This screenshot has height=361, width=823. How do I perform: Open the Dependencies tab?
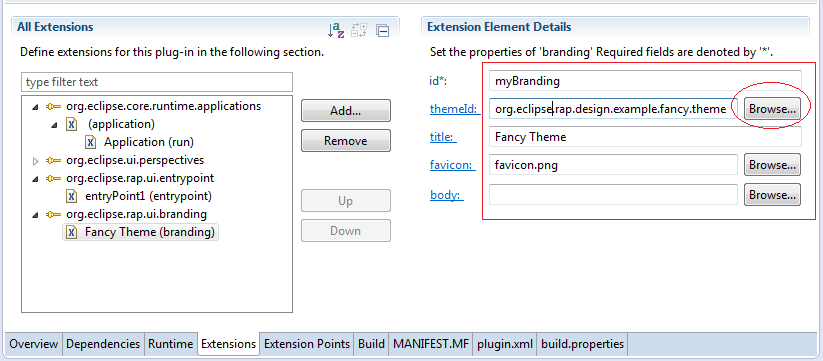pos(103,344)
